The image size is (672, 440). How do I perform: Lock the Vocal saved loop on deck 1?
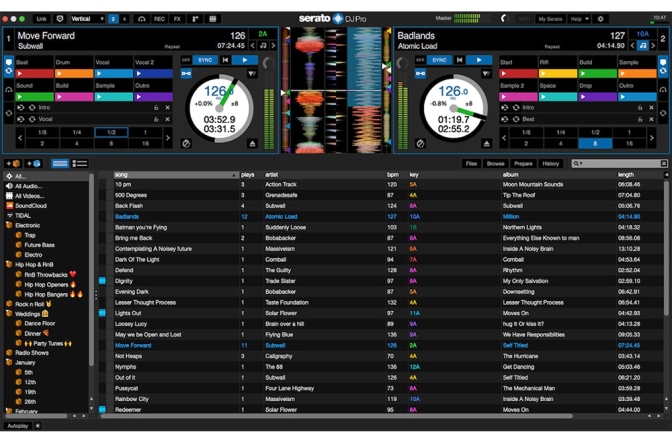tap(156, 119)
